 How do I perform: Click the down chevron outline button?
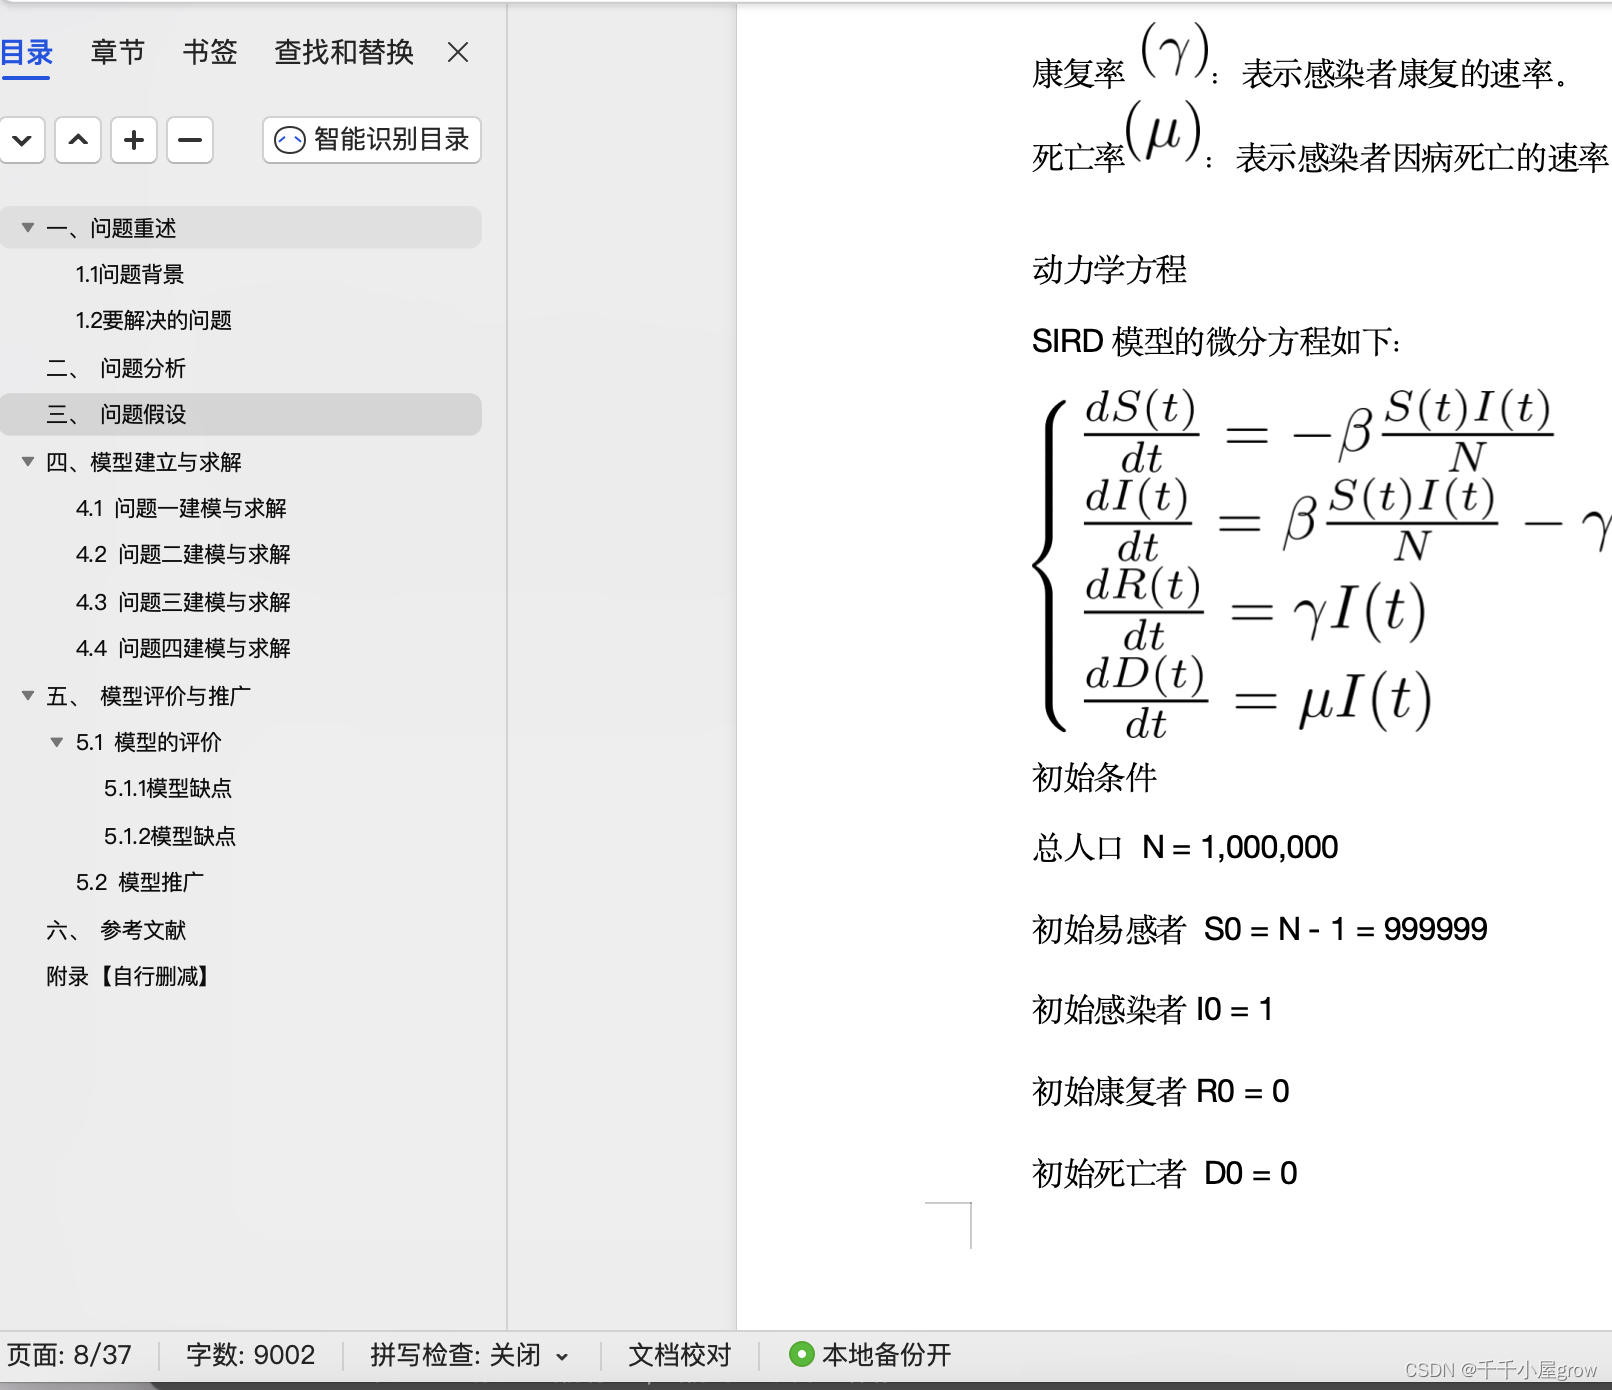coord(22,140)
